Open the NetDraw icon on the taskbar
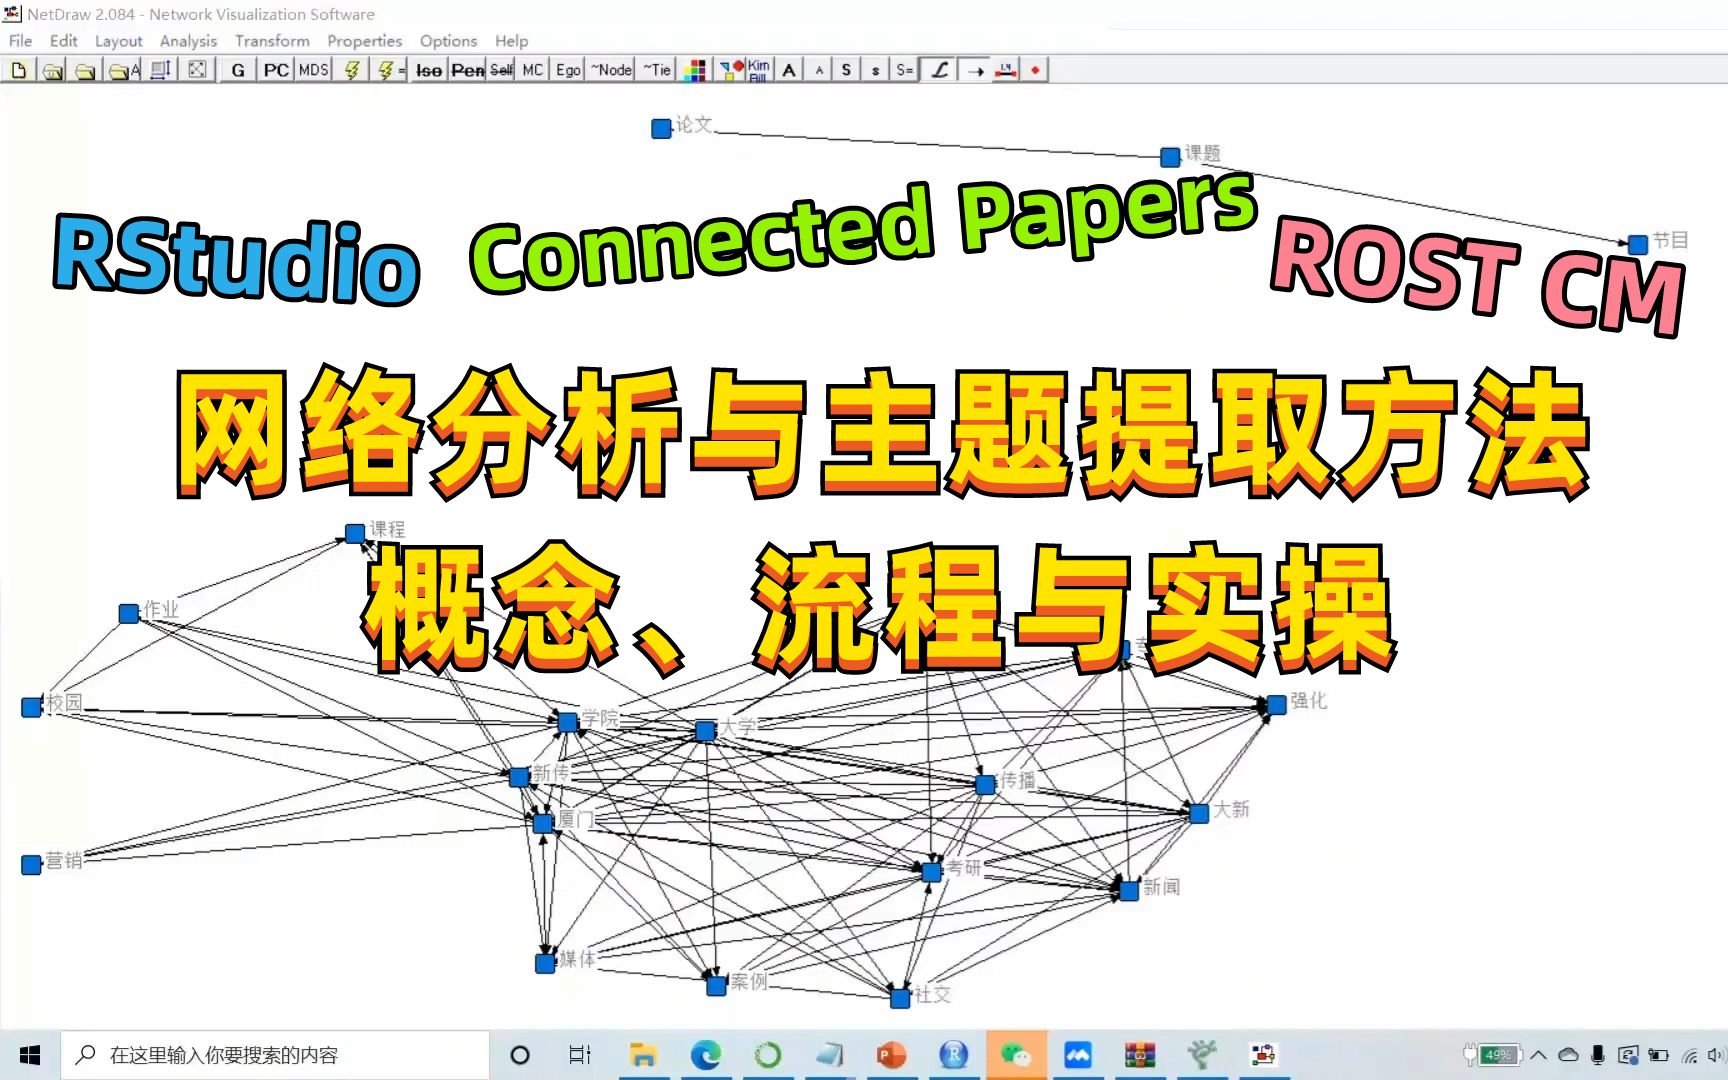The width and height of the screenshot is (1728, 1080). coord(1263,1055)
